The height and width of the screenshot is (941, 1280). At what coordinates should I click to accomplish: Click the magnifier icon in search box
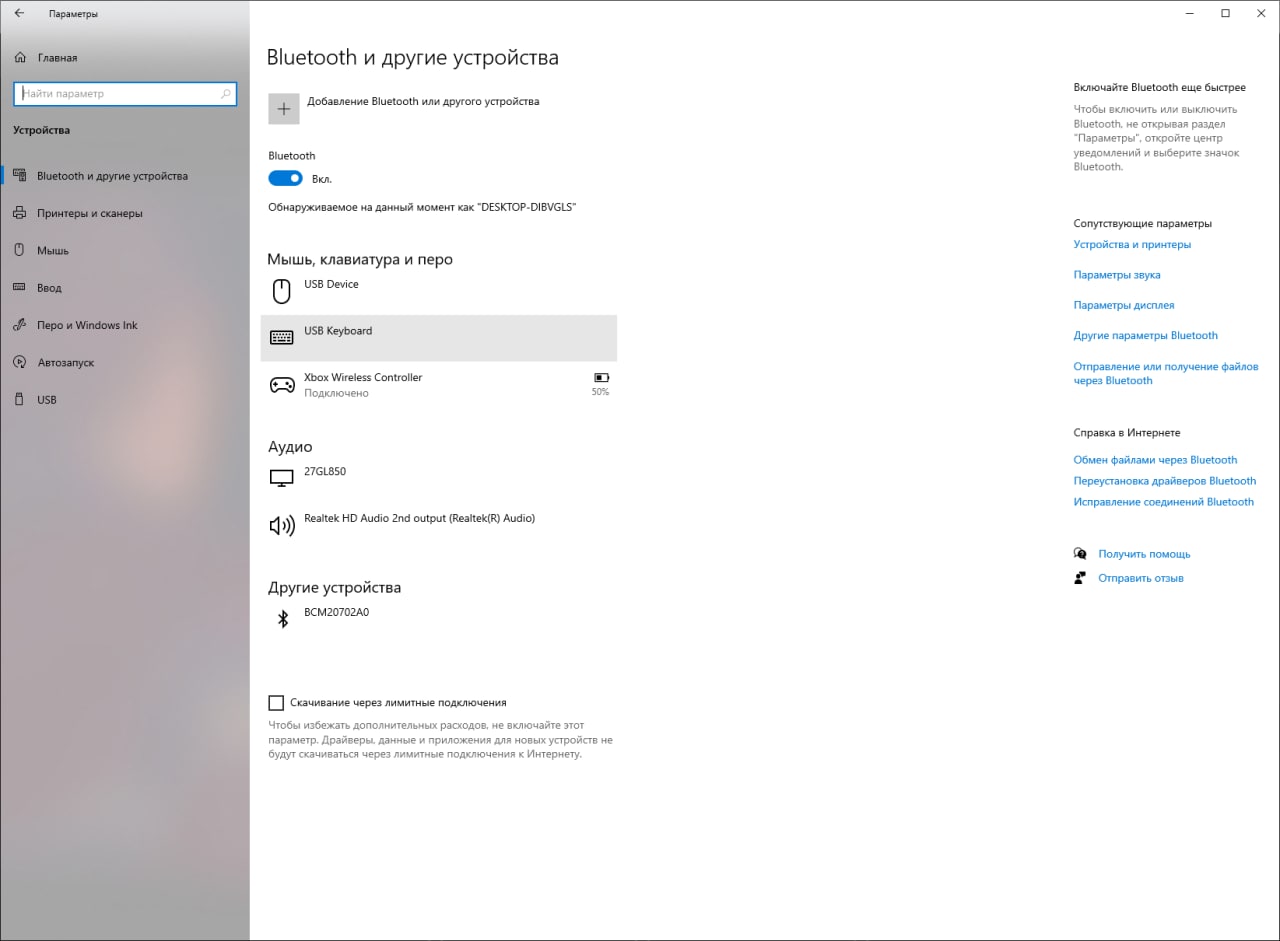pos(226,93)
